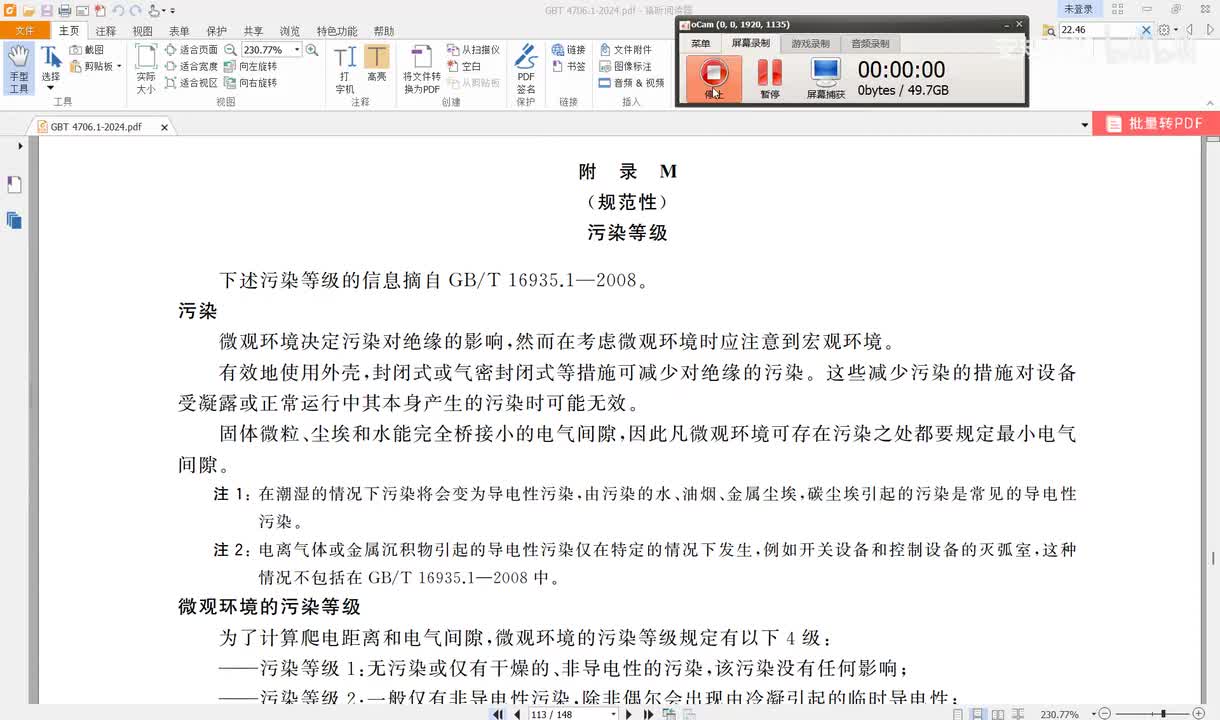1220x720 pixels.
Task: Switch to Audio Recording (音频录制) tab in oCam
Action: coord(870,43)
